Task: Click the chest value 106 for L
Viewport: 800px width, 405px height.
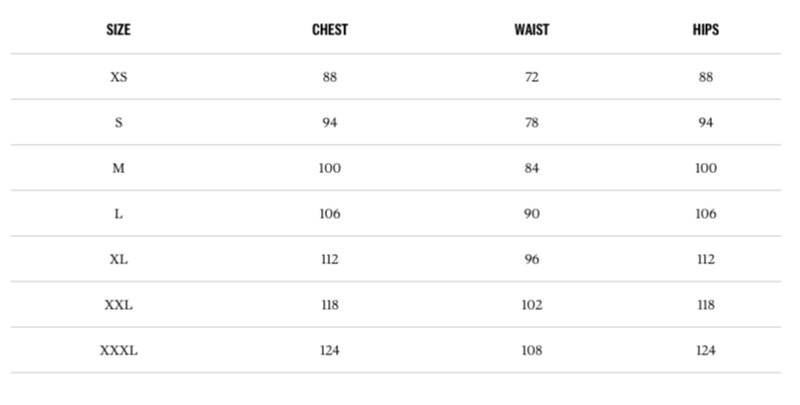Action: point(330,214)
